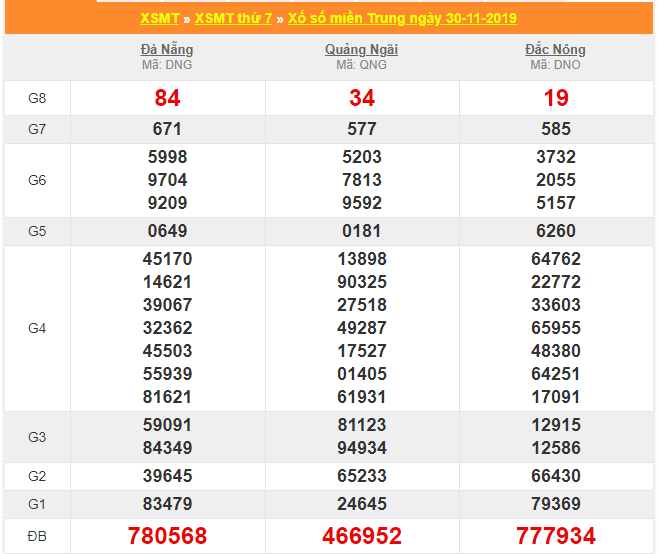The height and width of the screenshot is (554, 659).
Task: Click the G4 row label
Action: [x=37, y=328]
